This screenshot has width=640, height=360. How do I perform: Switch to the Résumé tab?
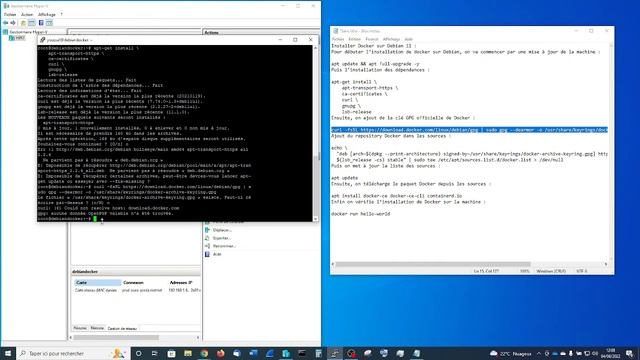tap(80, 328)
